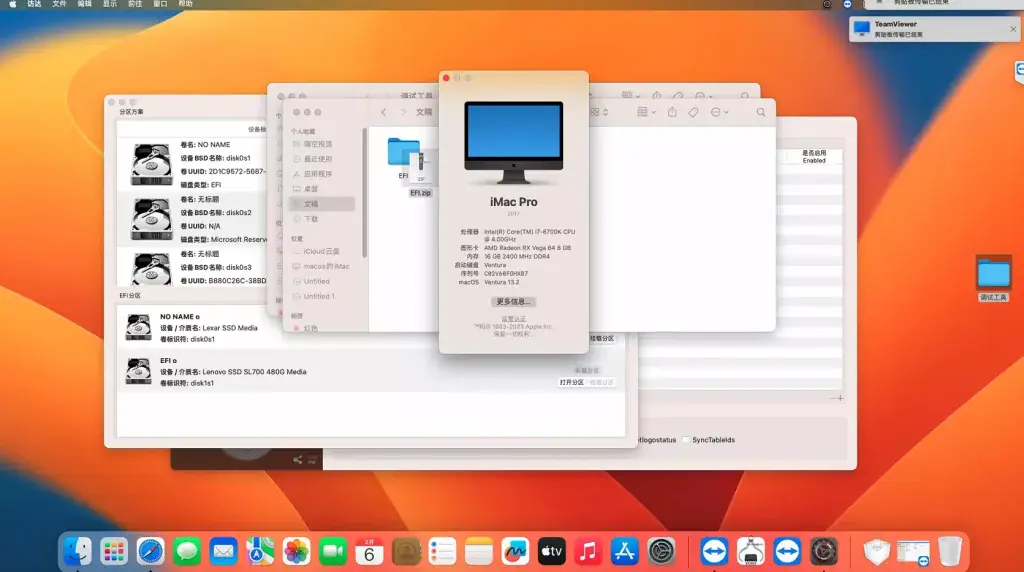The height and width of the screenshot is (572, 1024).
Task: Open Photos app in the Dock
Action: point(296,552)
